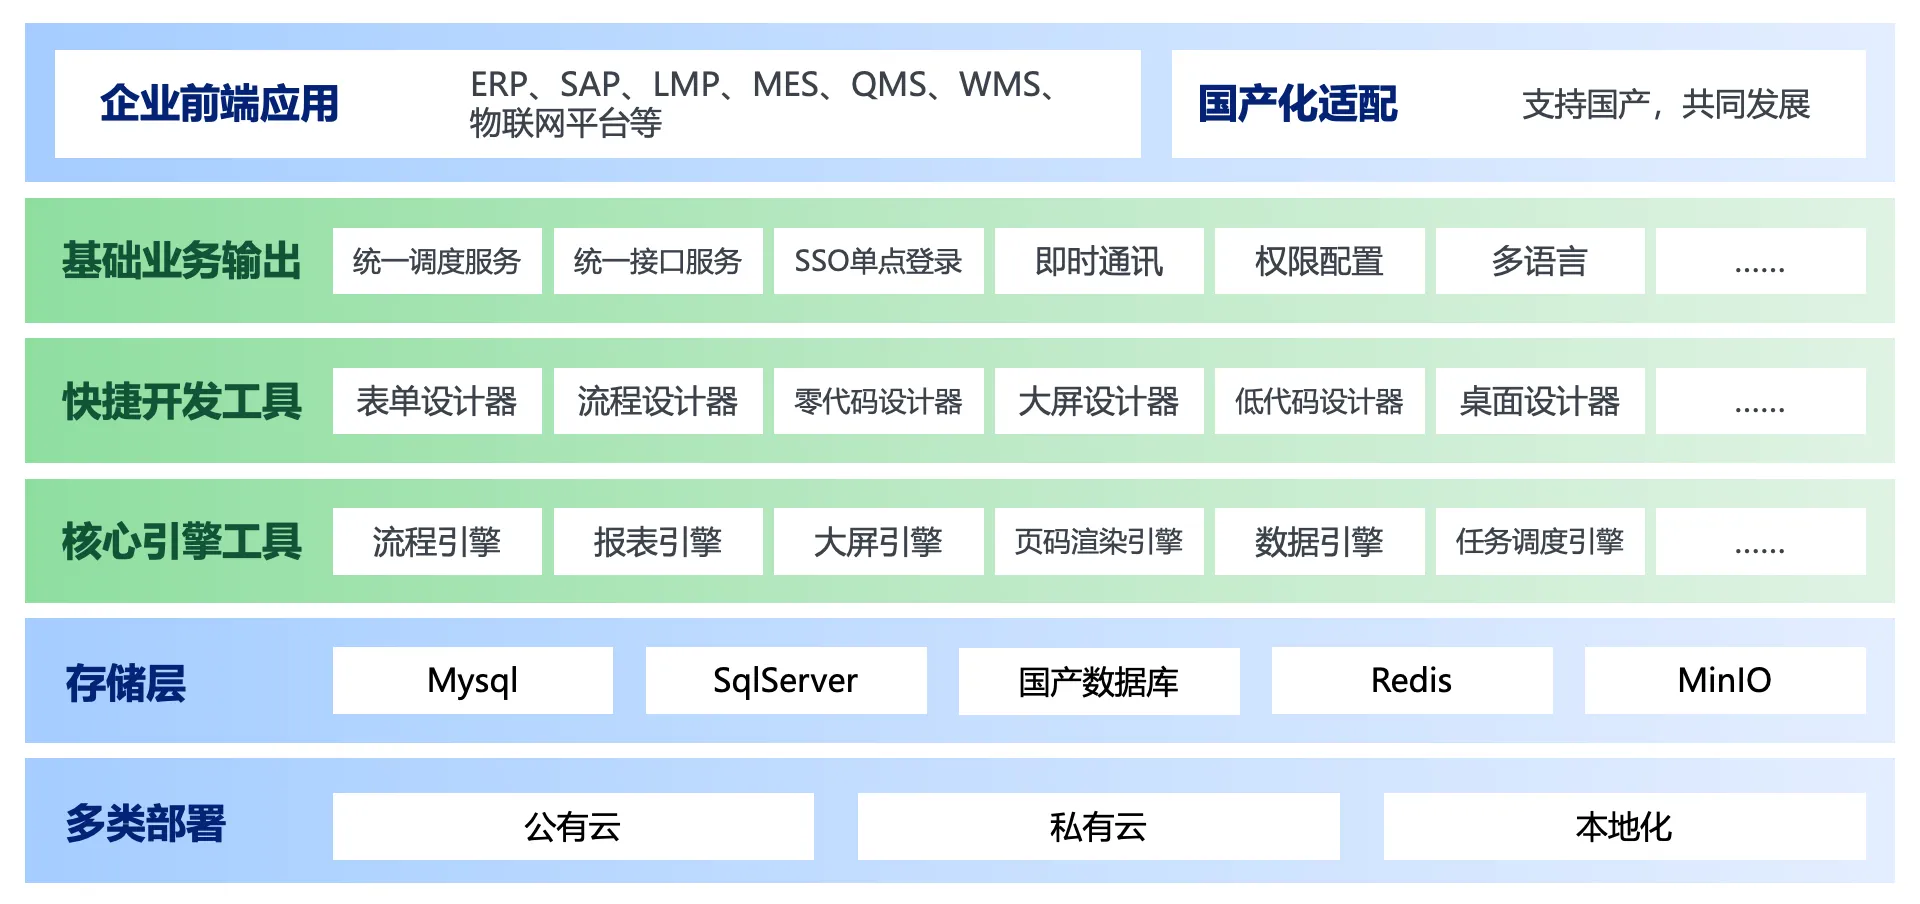
Task: Open the 任务调度引擎 box
Action: click(x=1540, y=542)
